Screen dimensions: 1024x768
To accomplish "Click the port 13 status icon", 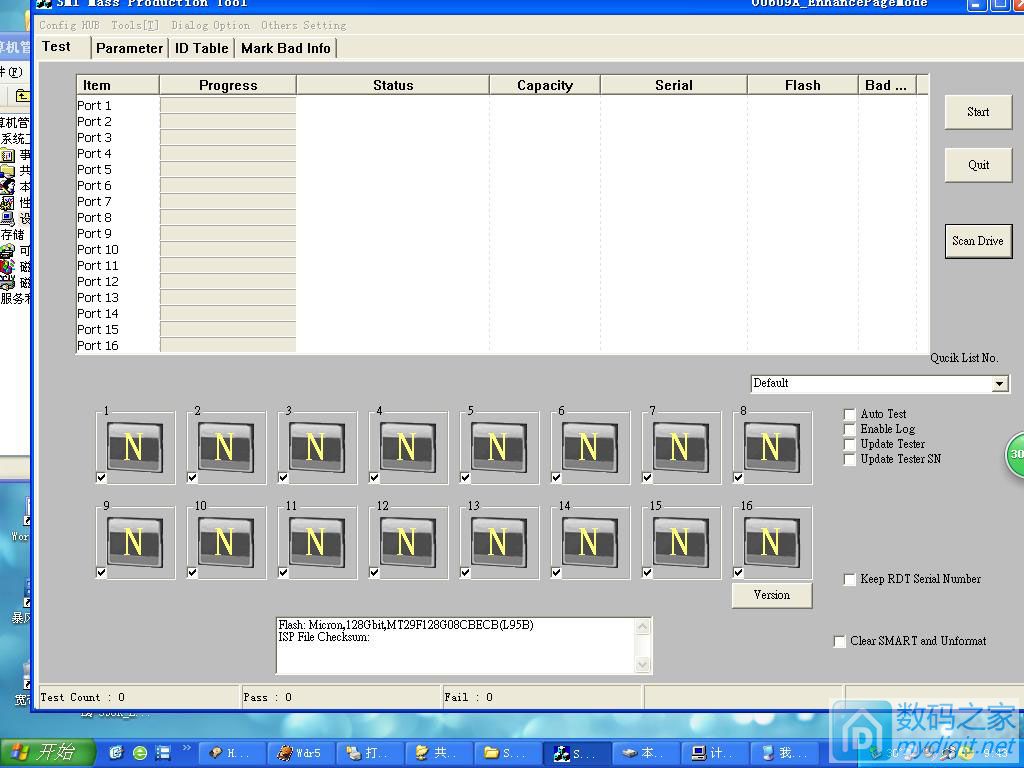I will tap(499, 542).
